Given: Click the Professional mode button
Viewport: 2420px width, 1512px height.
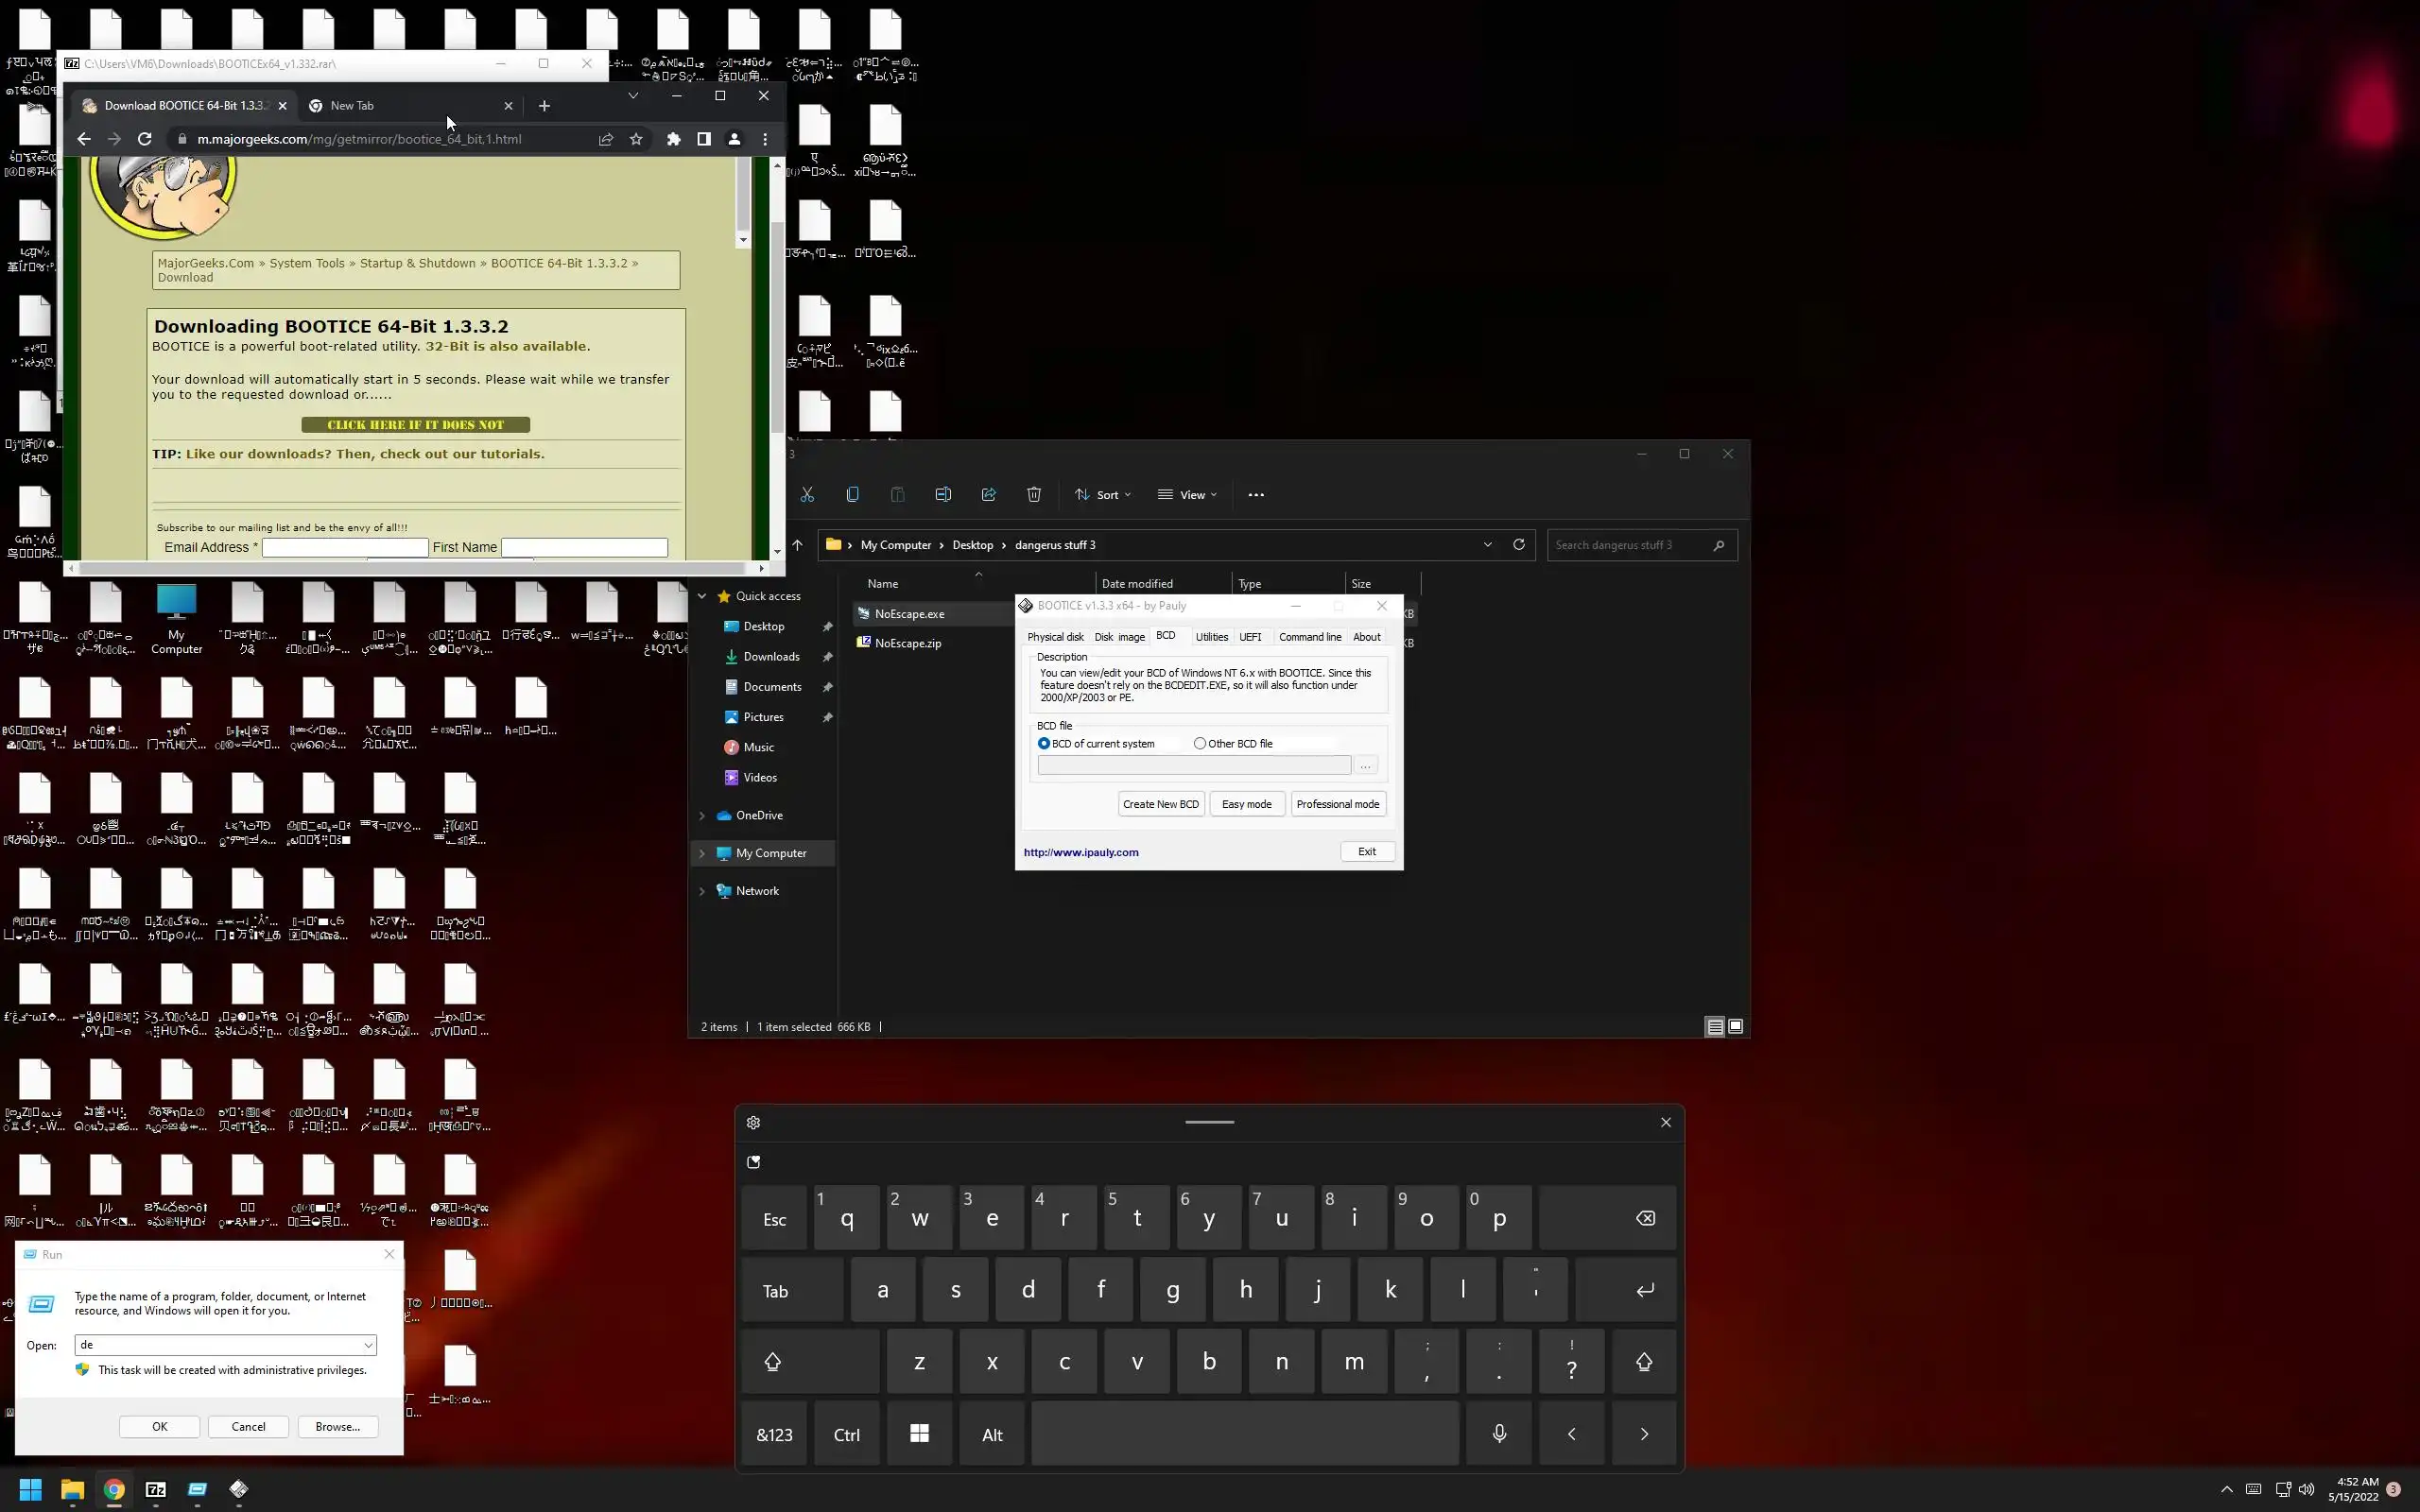Looking at the screenshot, I should 1337,804.
